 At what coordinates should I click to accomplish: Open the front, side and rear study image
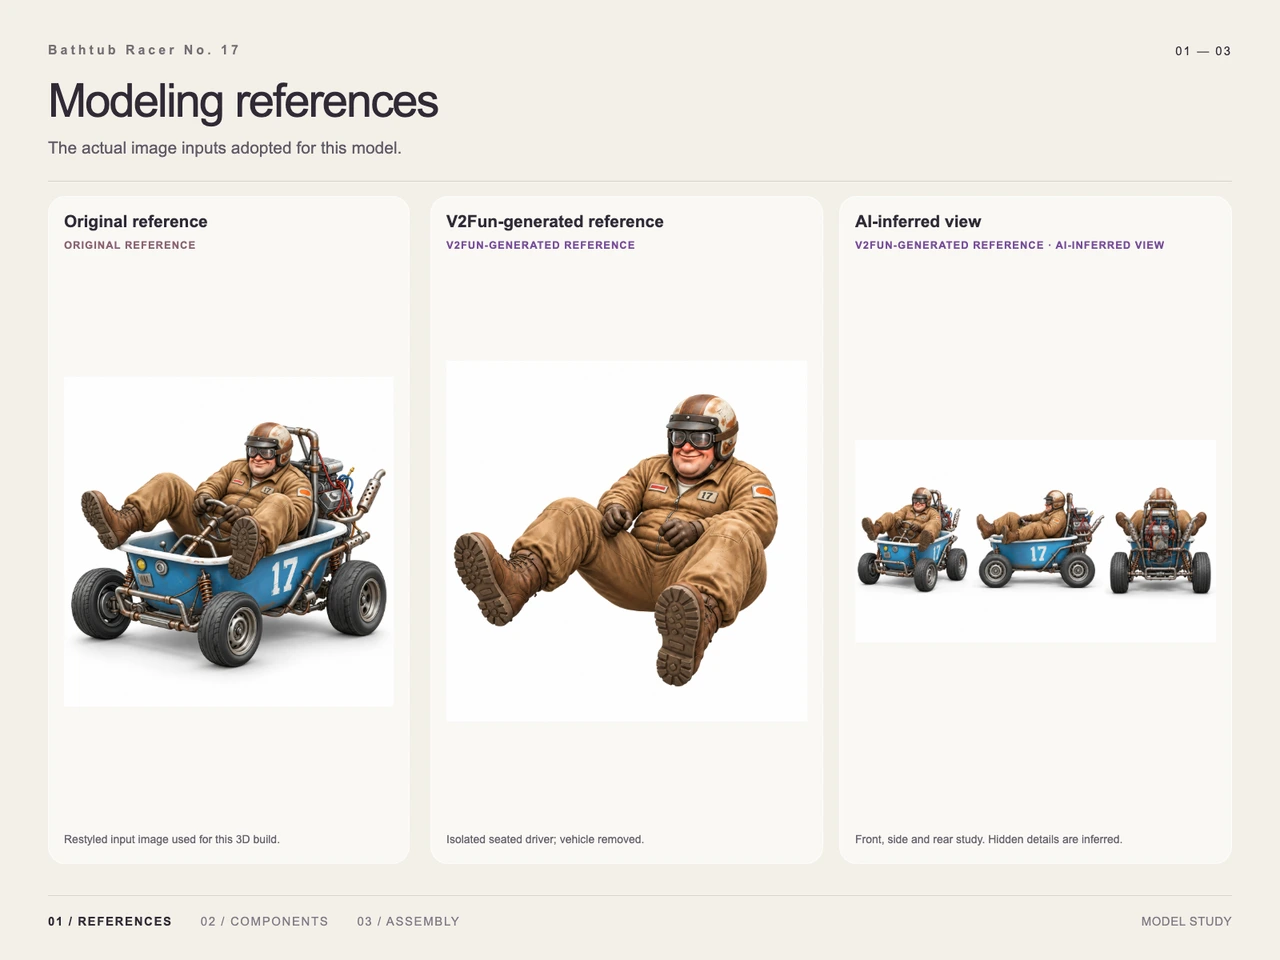pyautogui.click(x=1035, y=541)
